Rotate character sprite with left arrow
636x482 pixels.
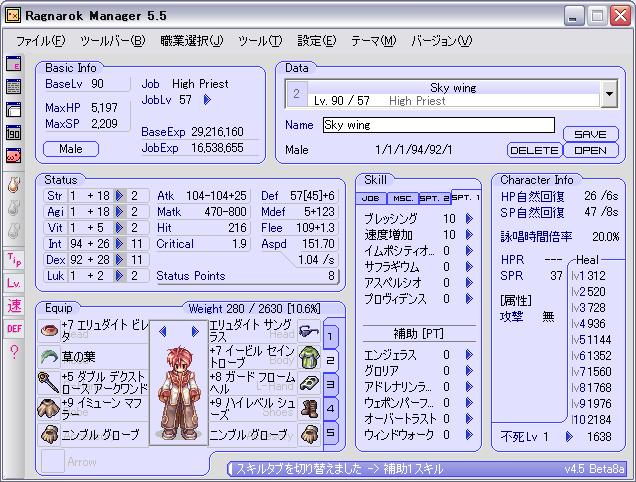[x=163, y=332]
